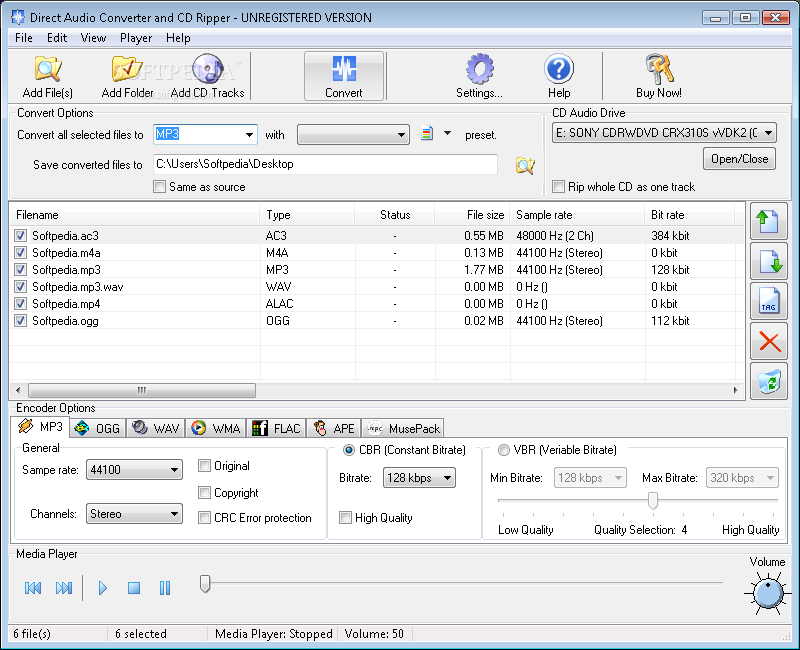Click the media player seek slider thumb
The height and width of the screenshot is (650, 800).
[205, 584]
